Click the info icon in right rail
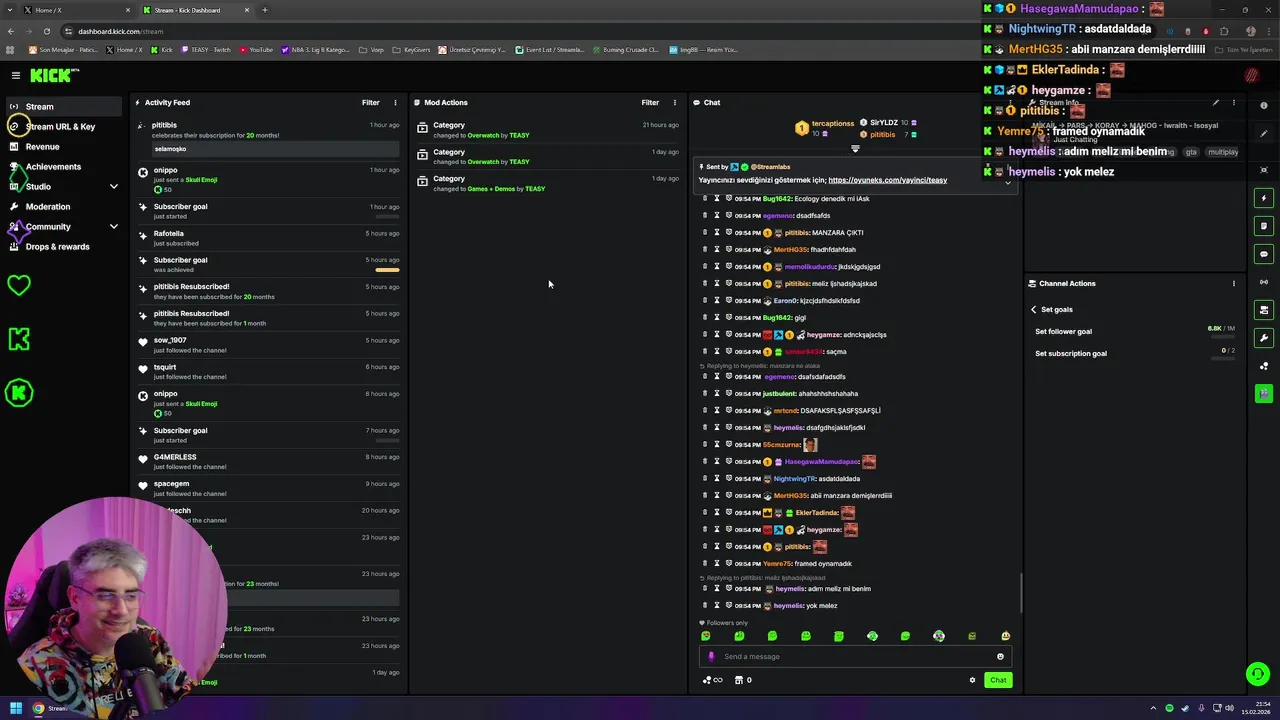The image size is (1280, 720). pyautogui.click(x=1264, y=105)
